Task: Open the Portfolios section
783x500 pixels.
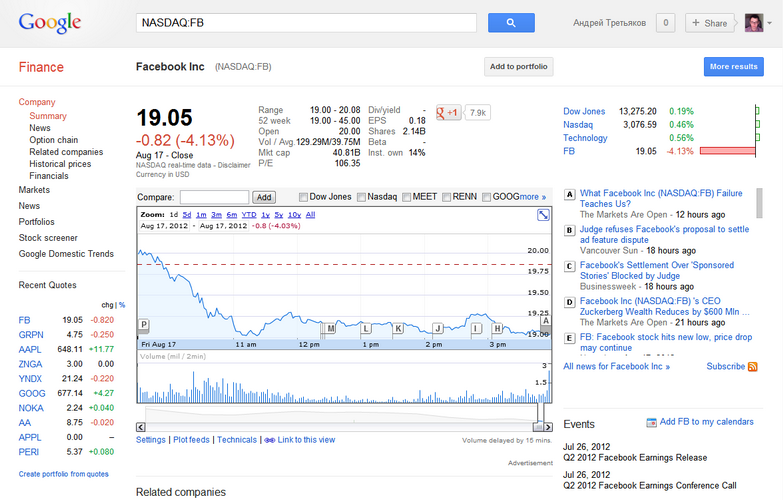Action: [36, 222]
